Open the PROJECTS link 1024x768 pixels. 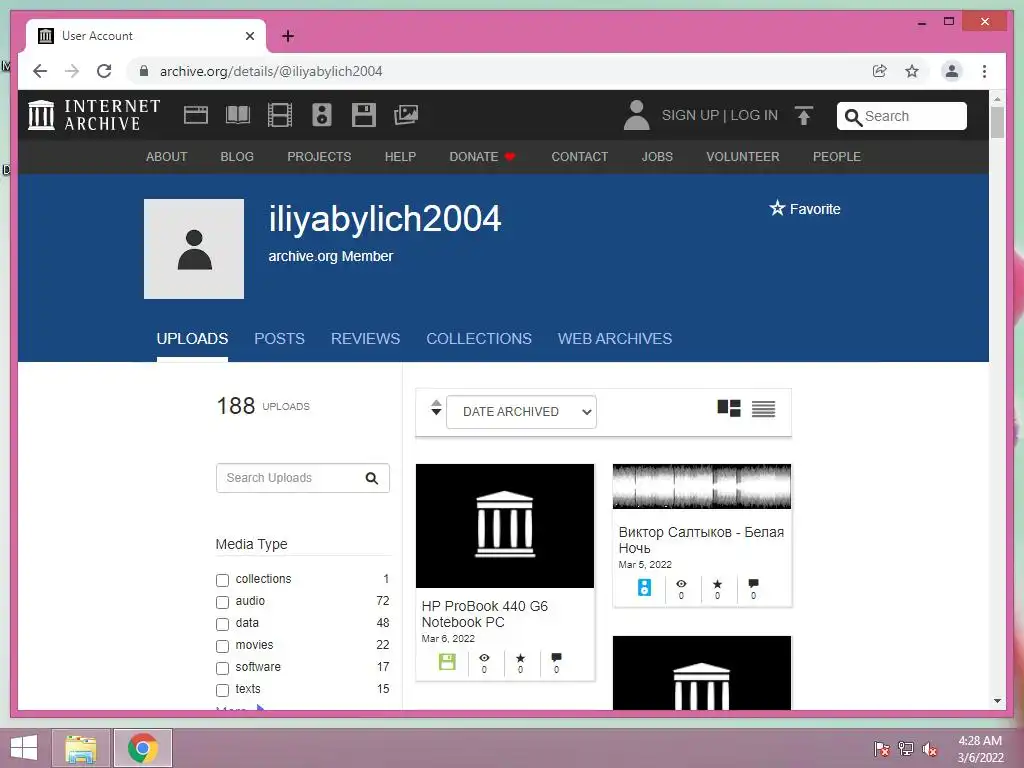(x=319, y=157)
